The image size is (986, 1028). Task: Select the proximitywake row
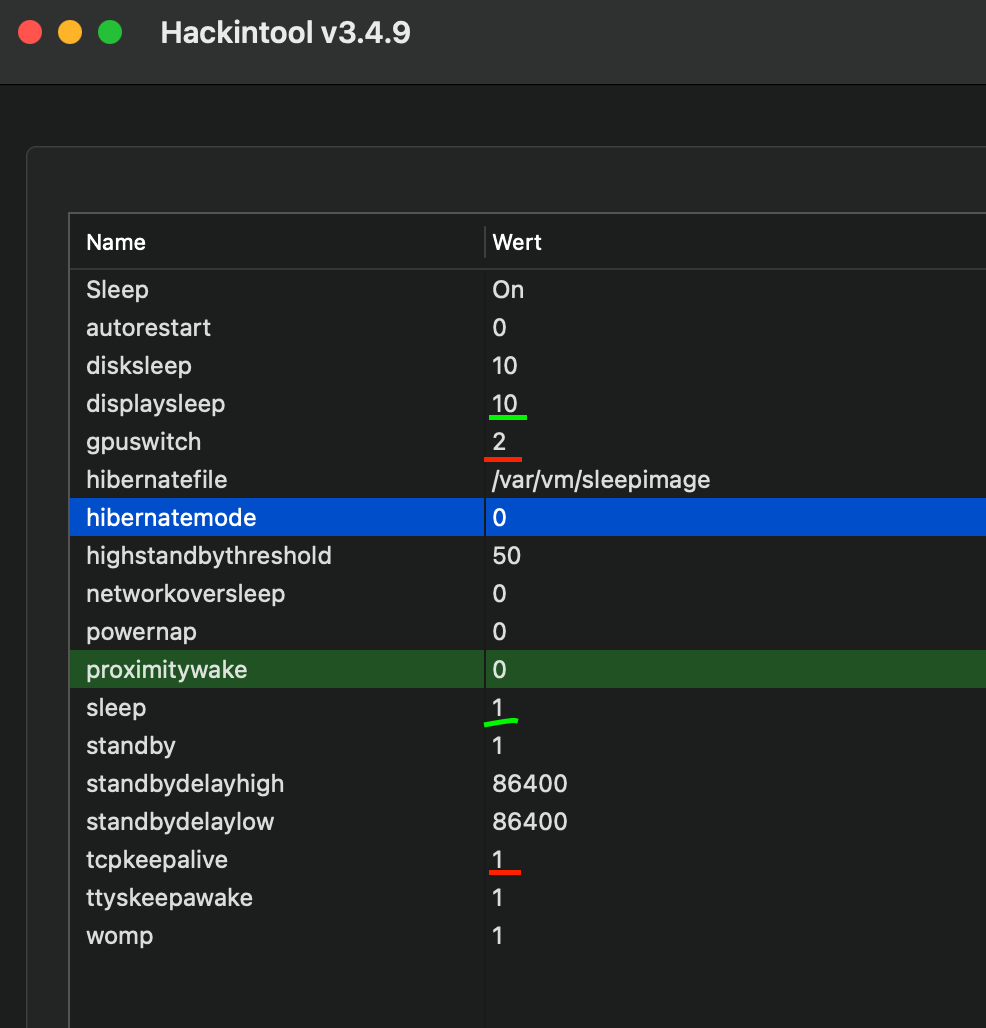(x=528, y=669)
